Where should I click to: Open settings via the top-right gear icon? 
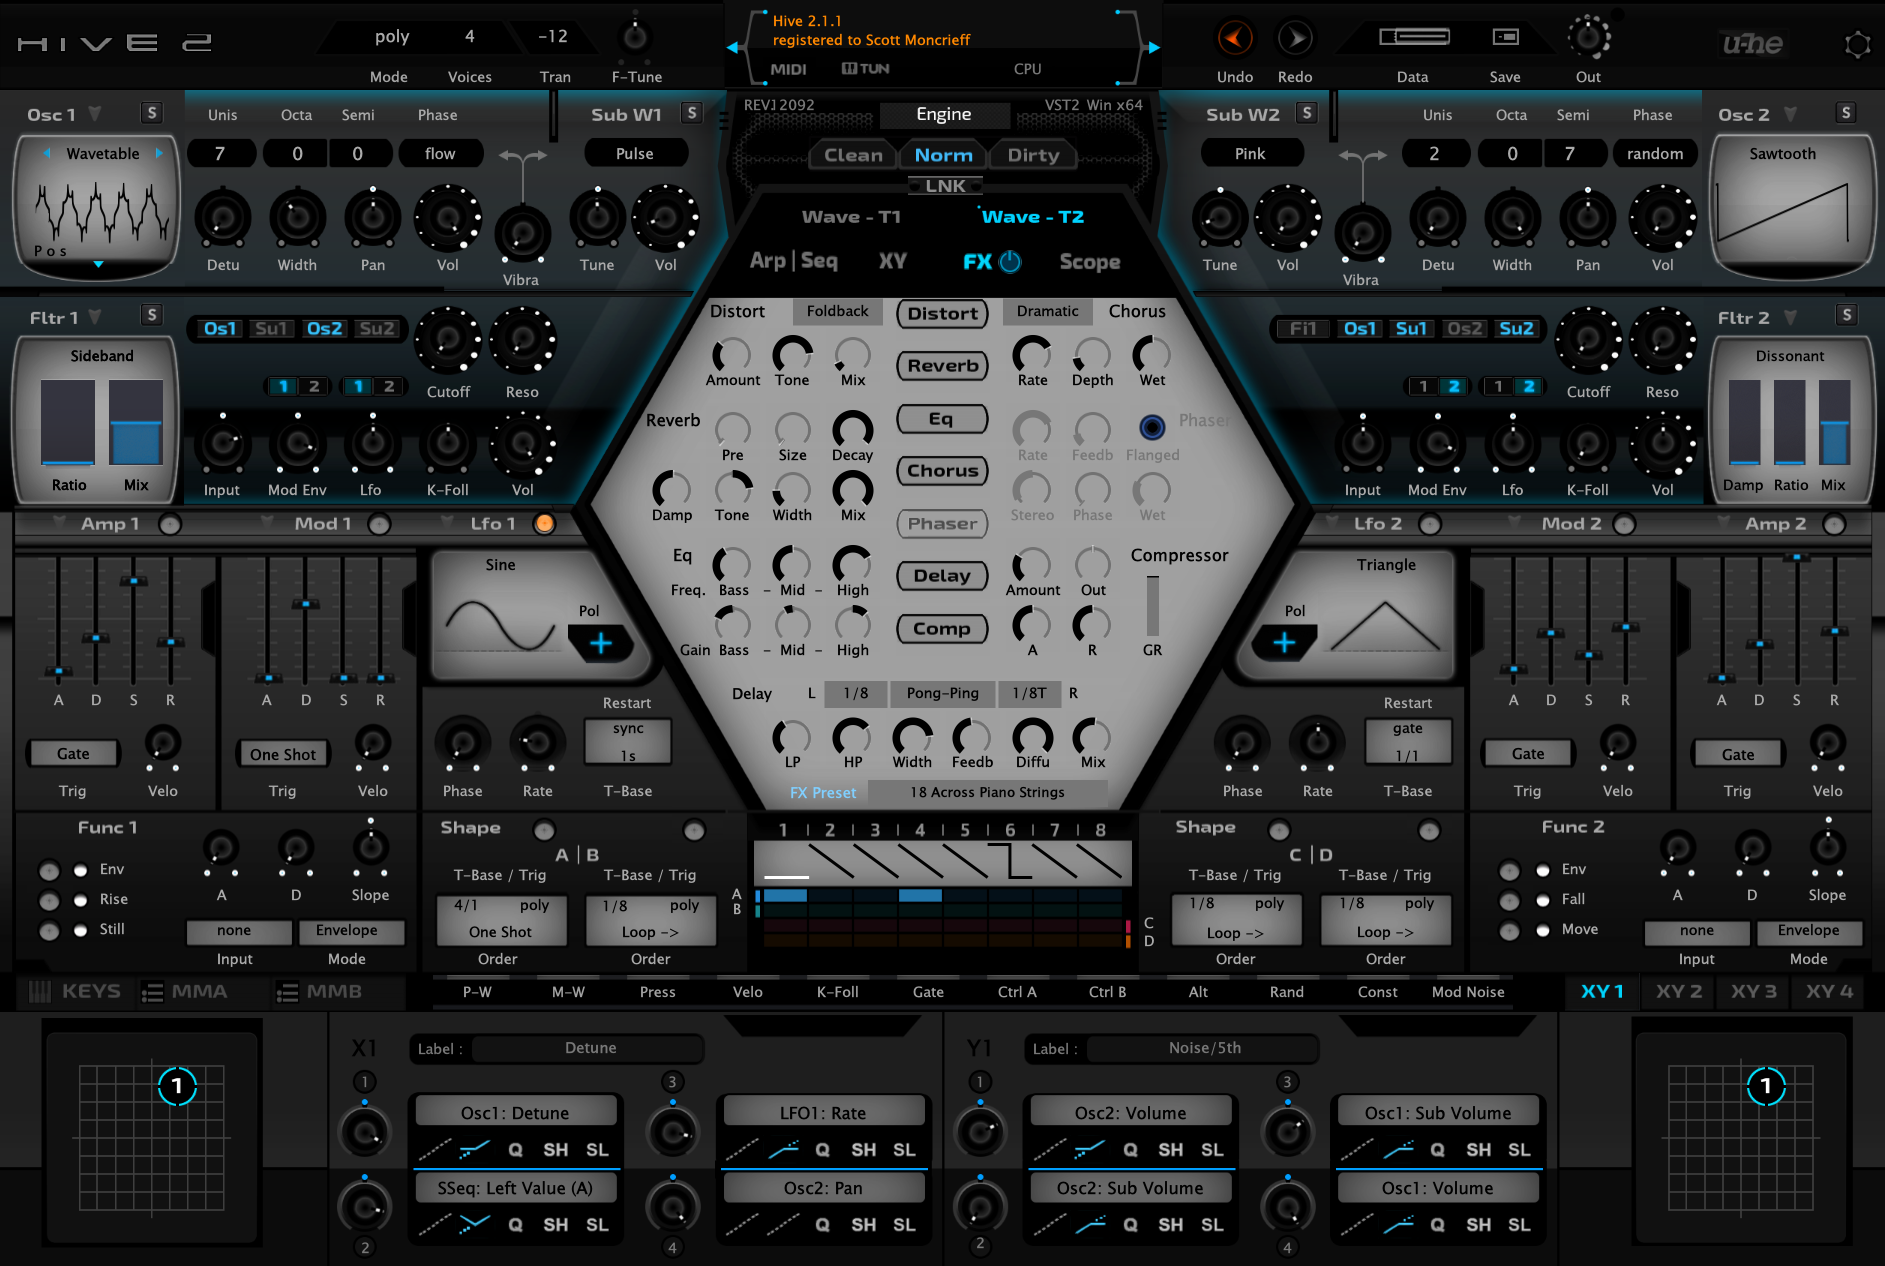1857,44
